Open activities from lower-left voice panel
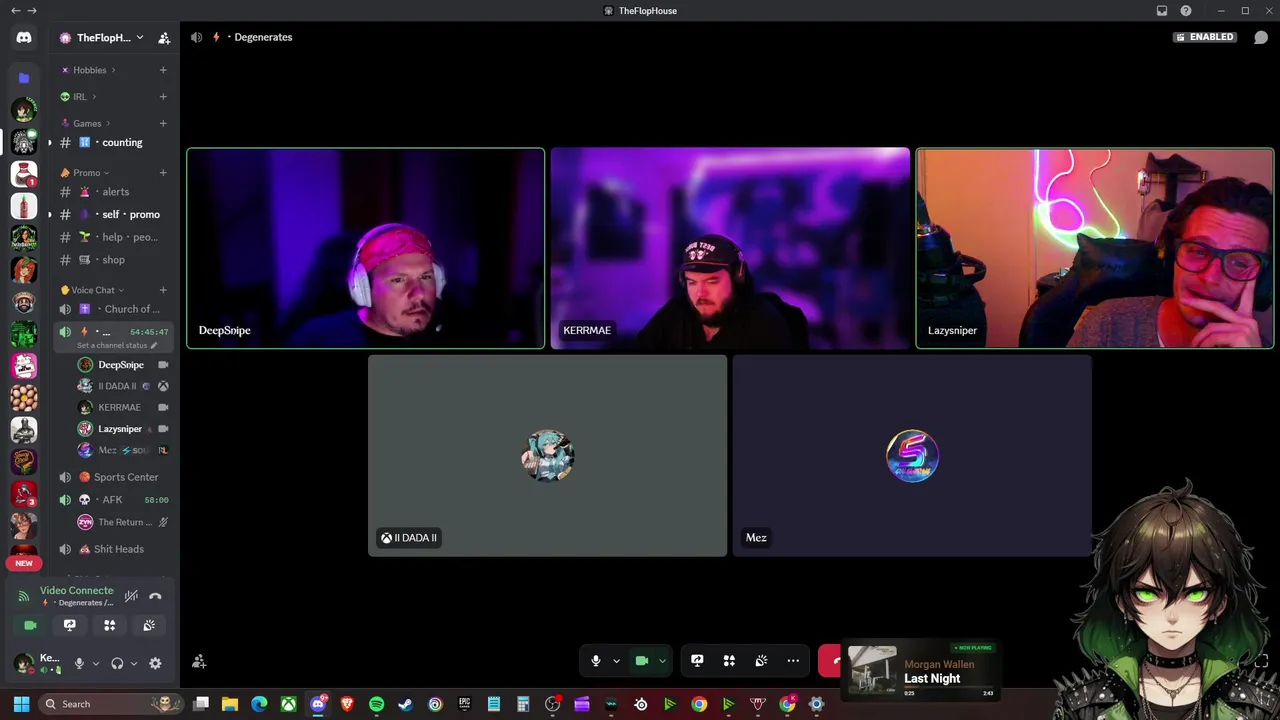Screen dimensions: 1280x720 tap(110, 625)
